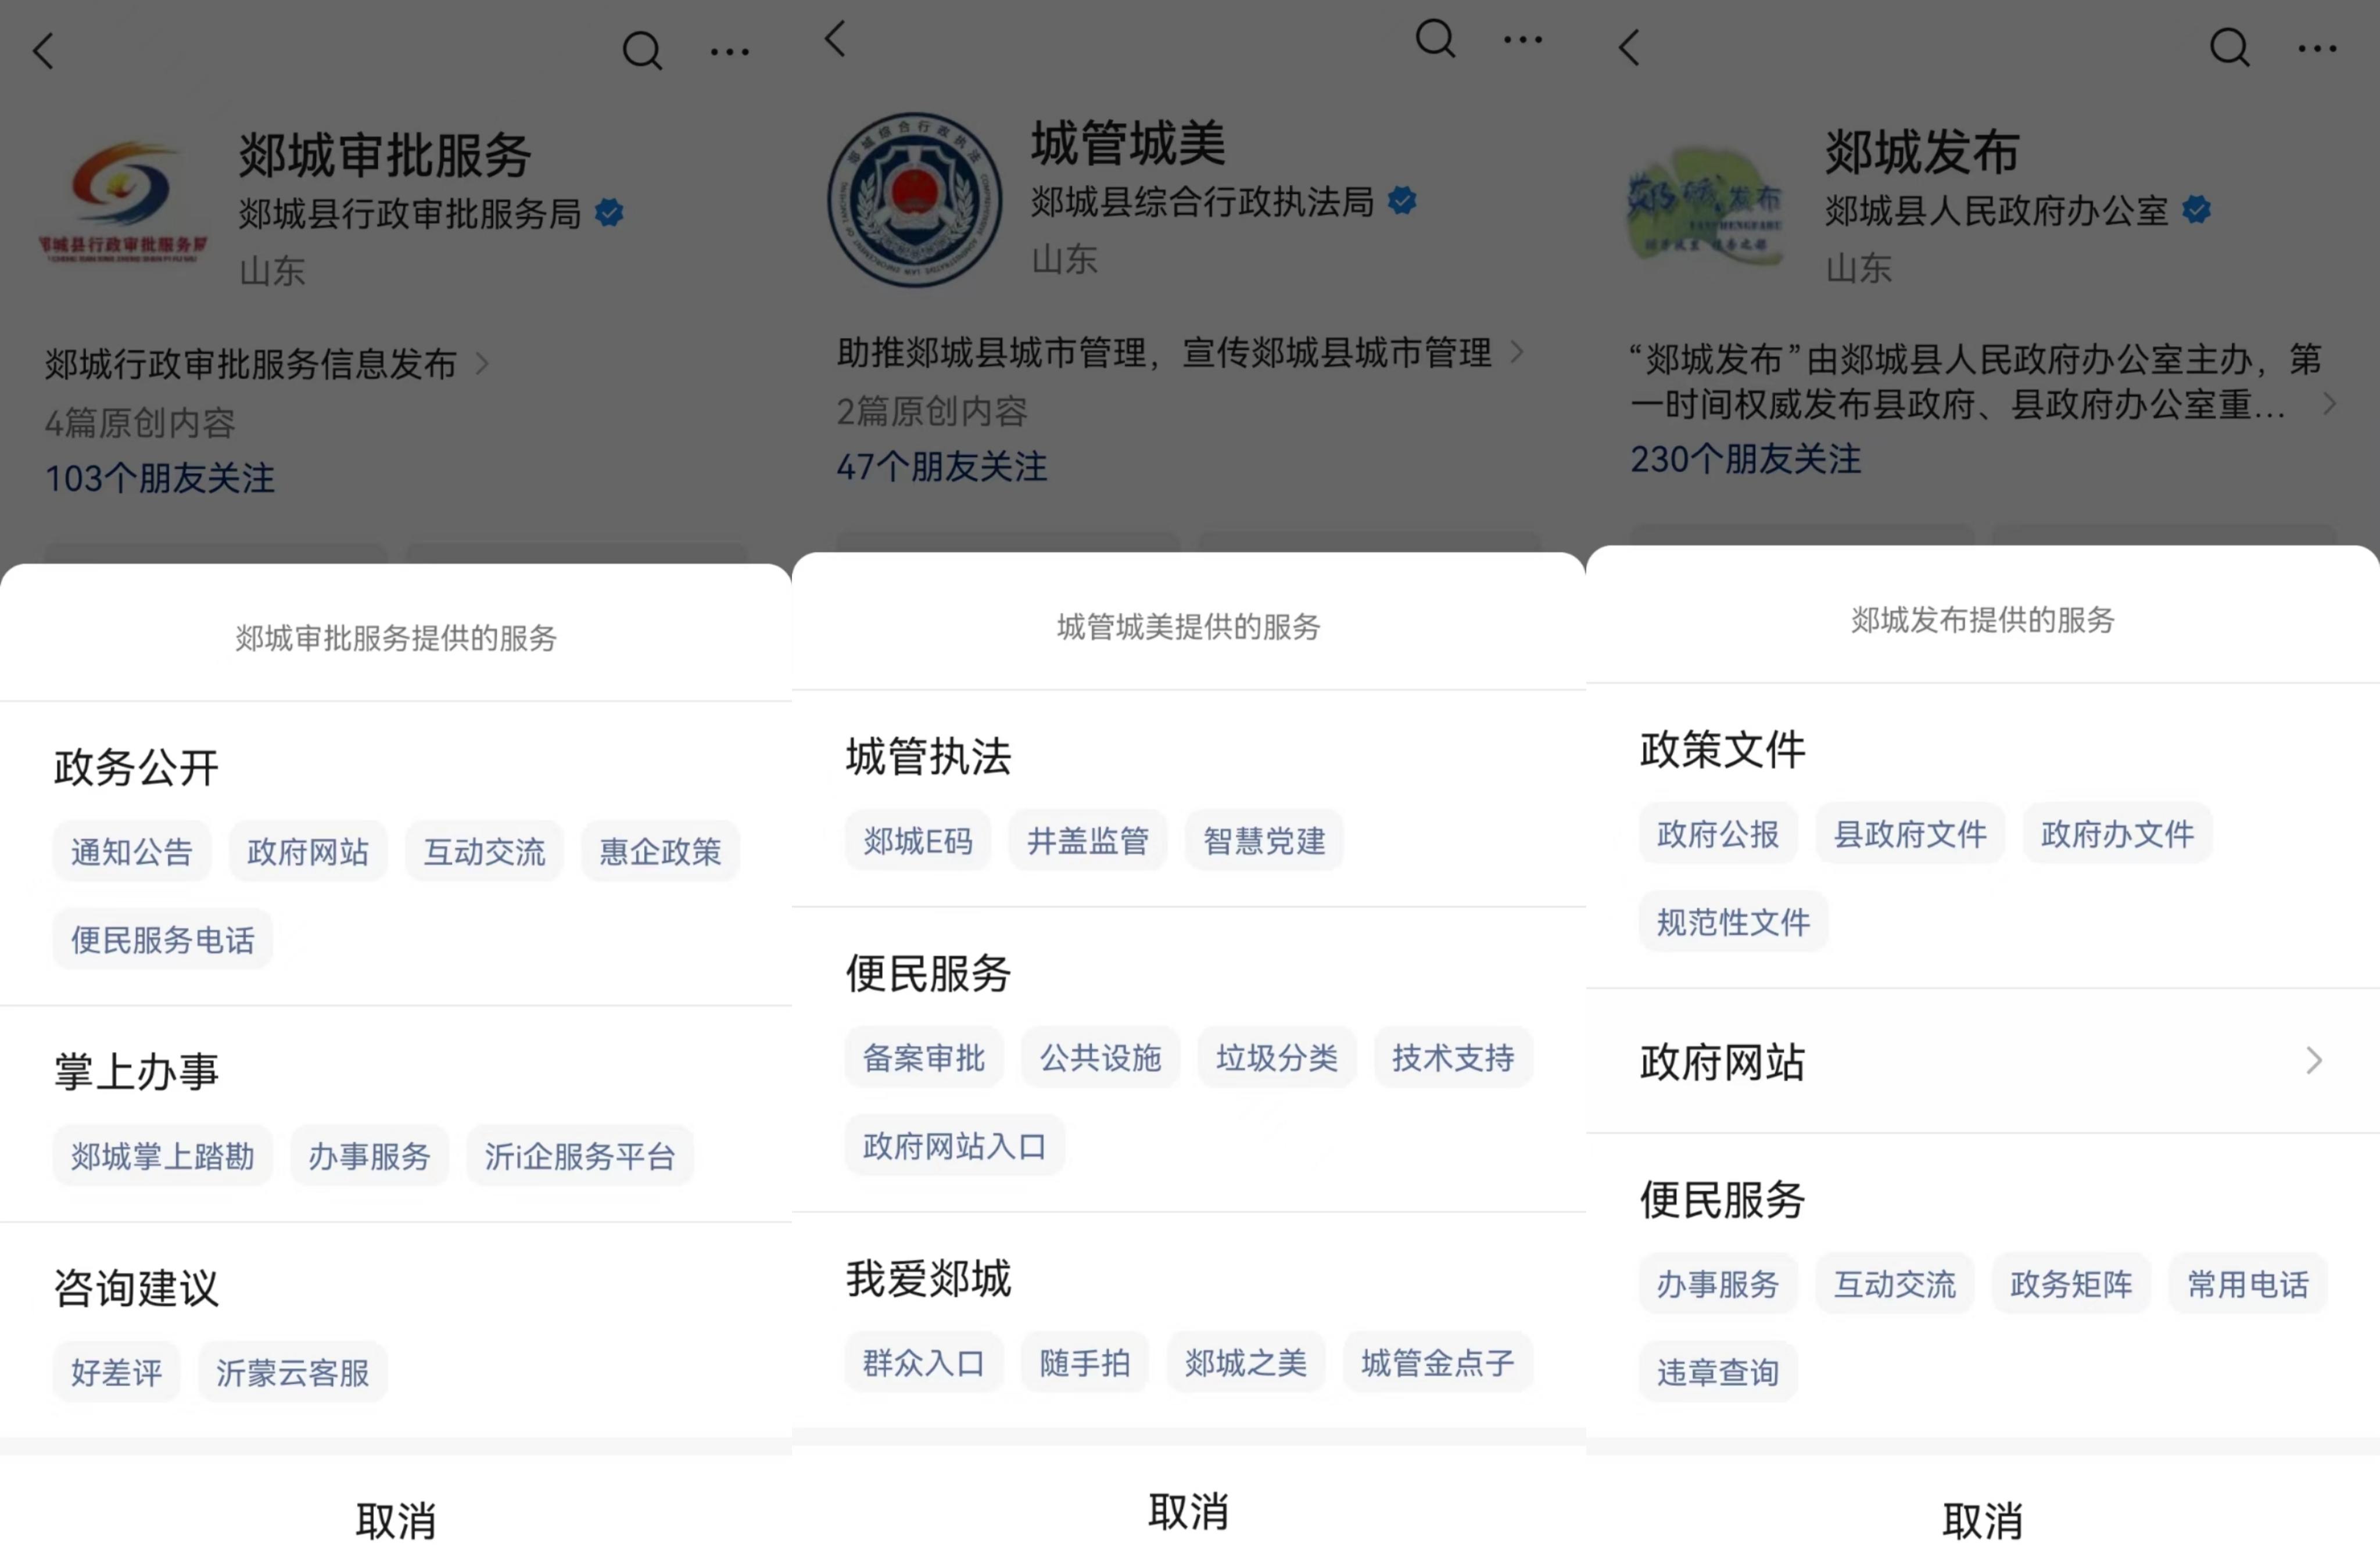
Task: Cancel the 城管城美 services sheet
Action: click(1188, 1511)
